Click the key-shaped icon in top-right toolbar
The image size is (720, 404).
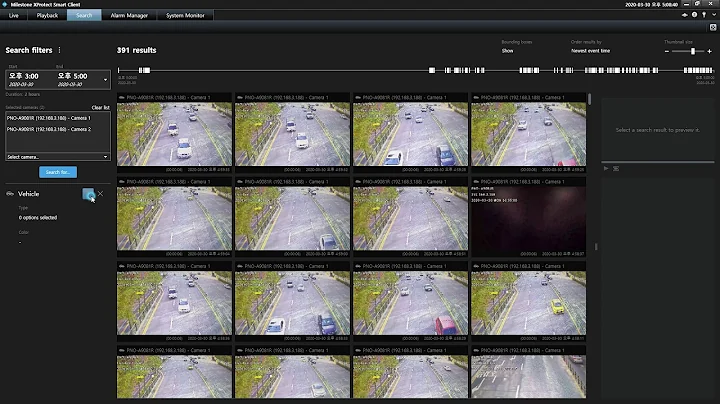pyautogui.click(x=704, y=15)
